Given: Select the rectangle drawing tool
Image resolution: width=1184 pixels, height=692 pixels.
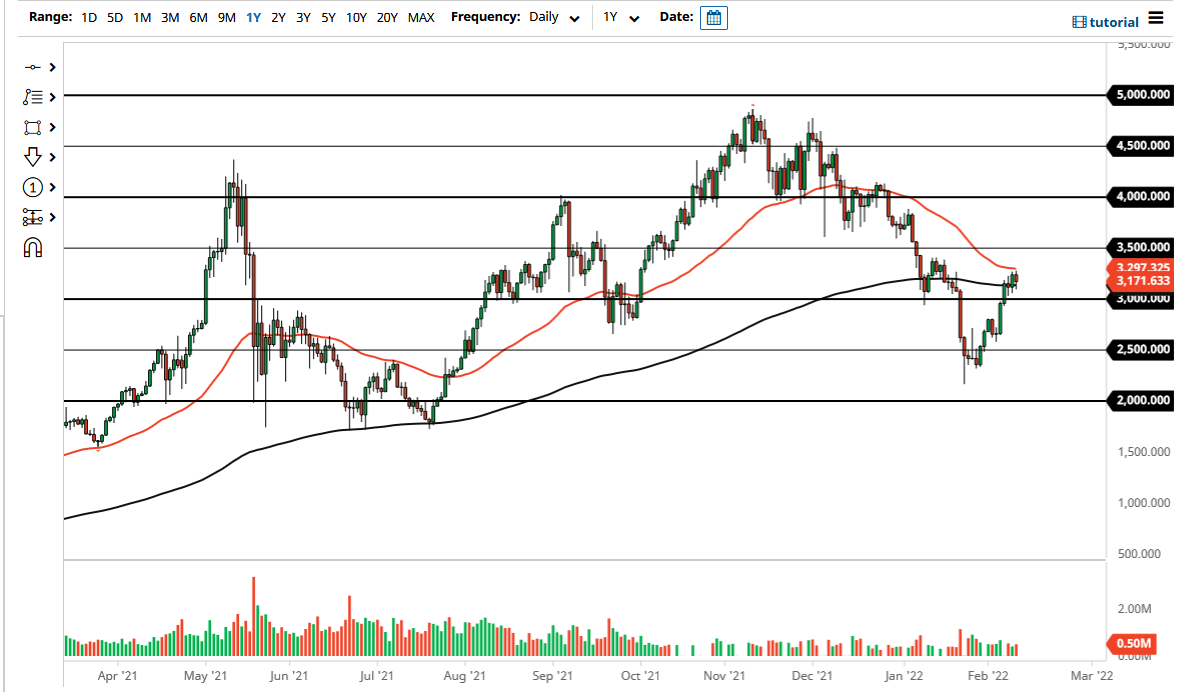Looking at the screenshot, I should tap(32, 127).
